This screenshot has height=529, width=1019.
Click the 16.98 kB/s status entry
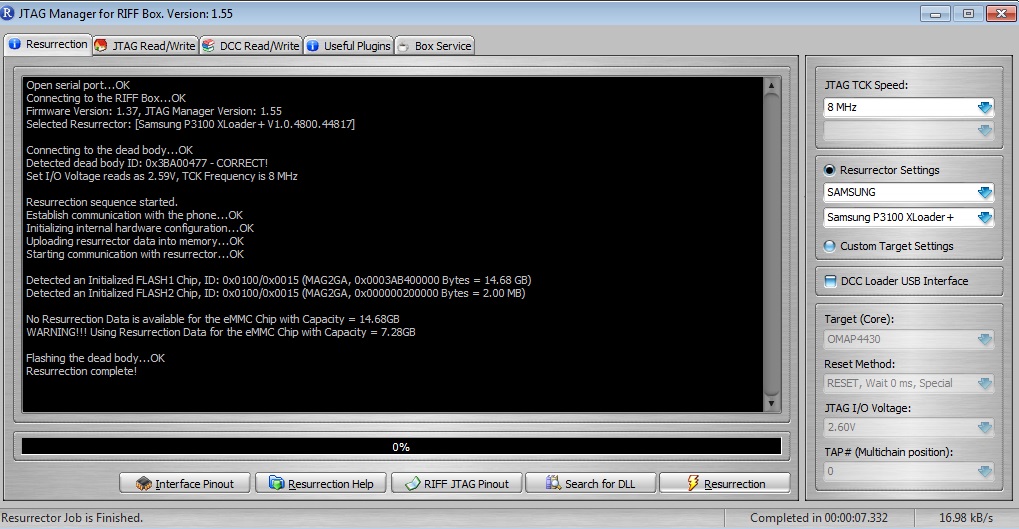[966, 518]
